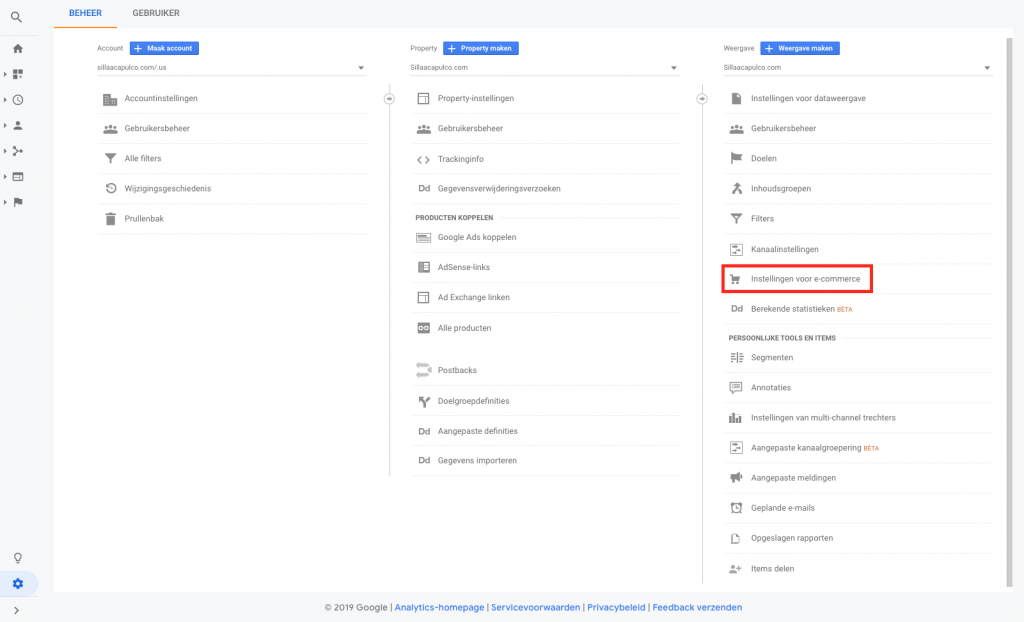The image size is (1024, 622).
Task: Click arrow circle between Property and Weergave
Action: coord(702,99)
